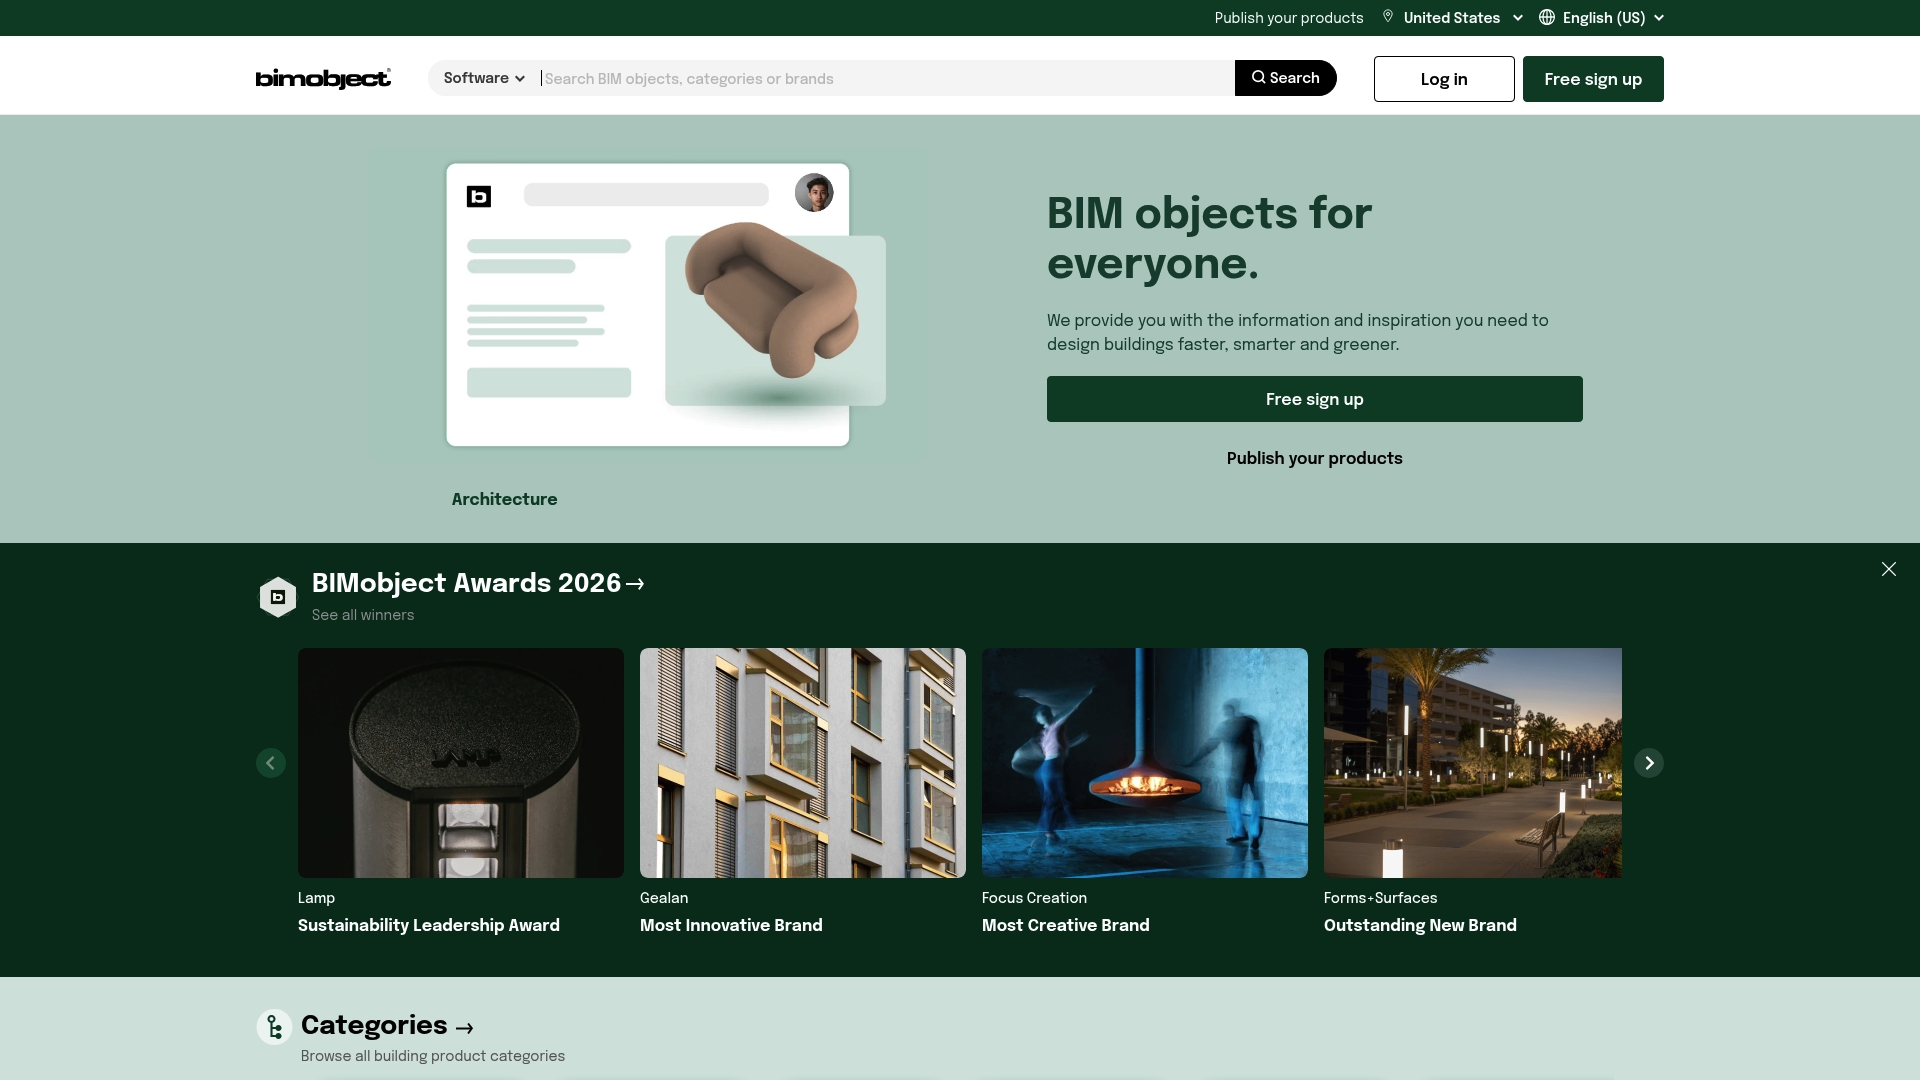Click the location pin icon

pos(1388,17)
